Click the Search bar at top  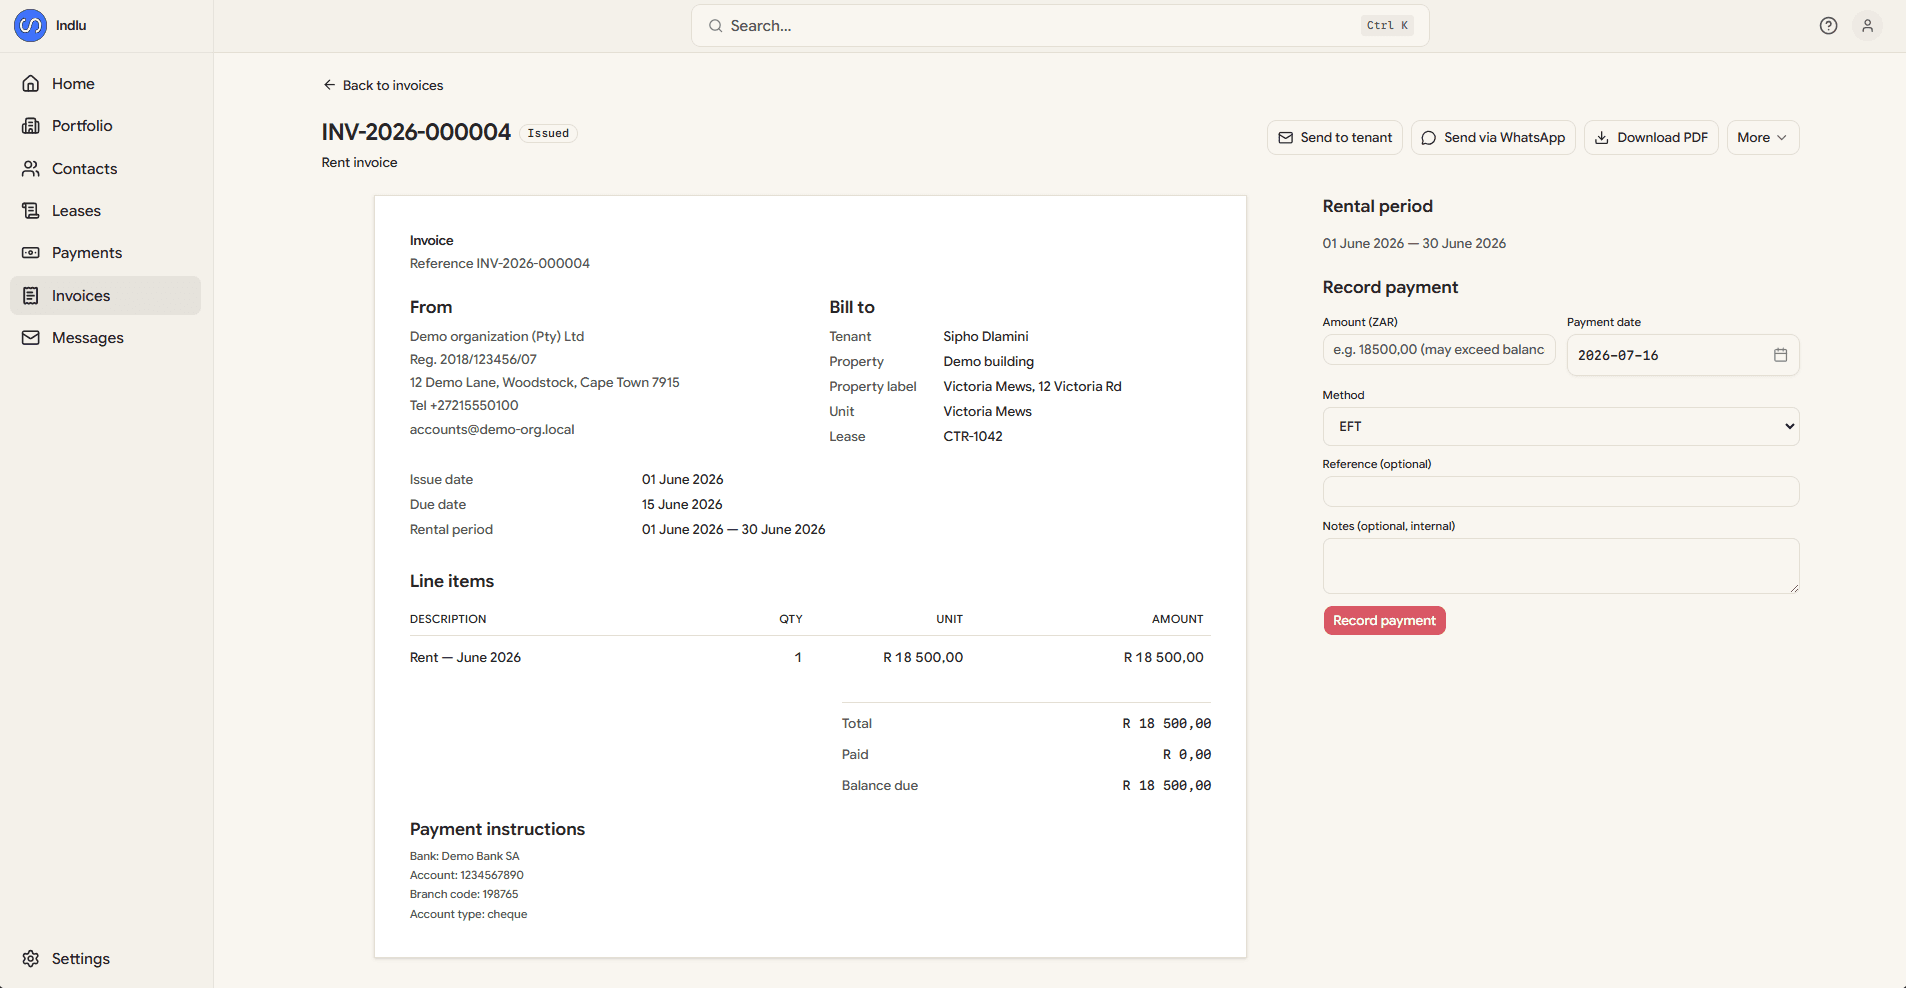tap(1060, 26)
